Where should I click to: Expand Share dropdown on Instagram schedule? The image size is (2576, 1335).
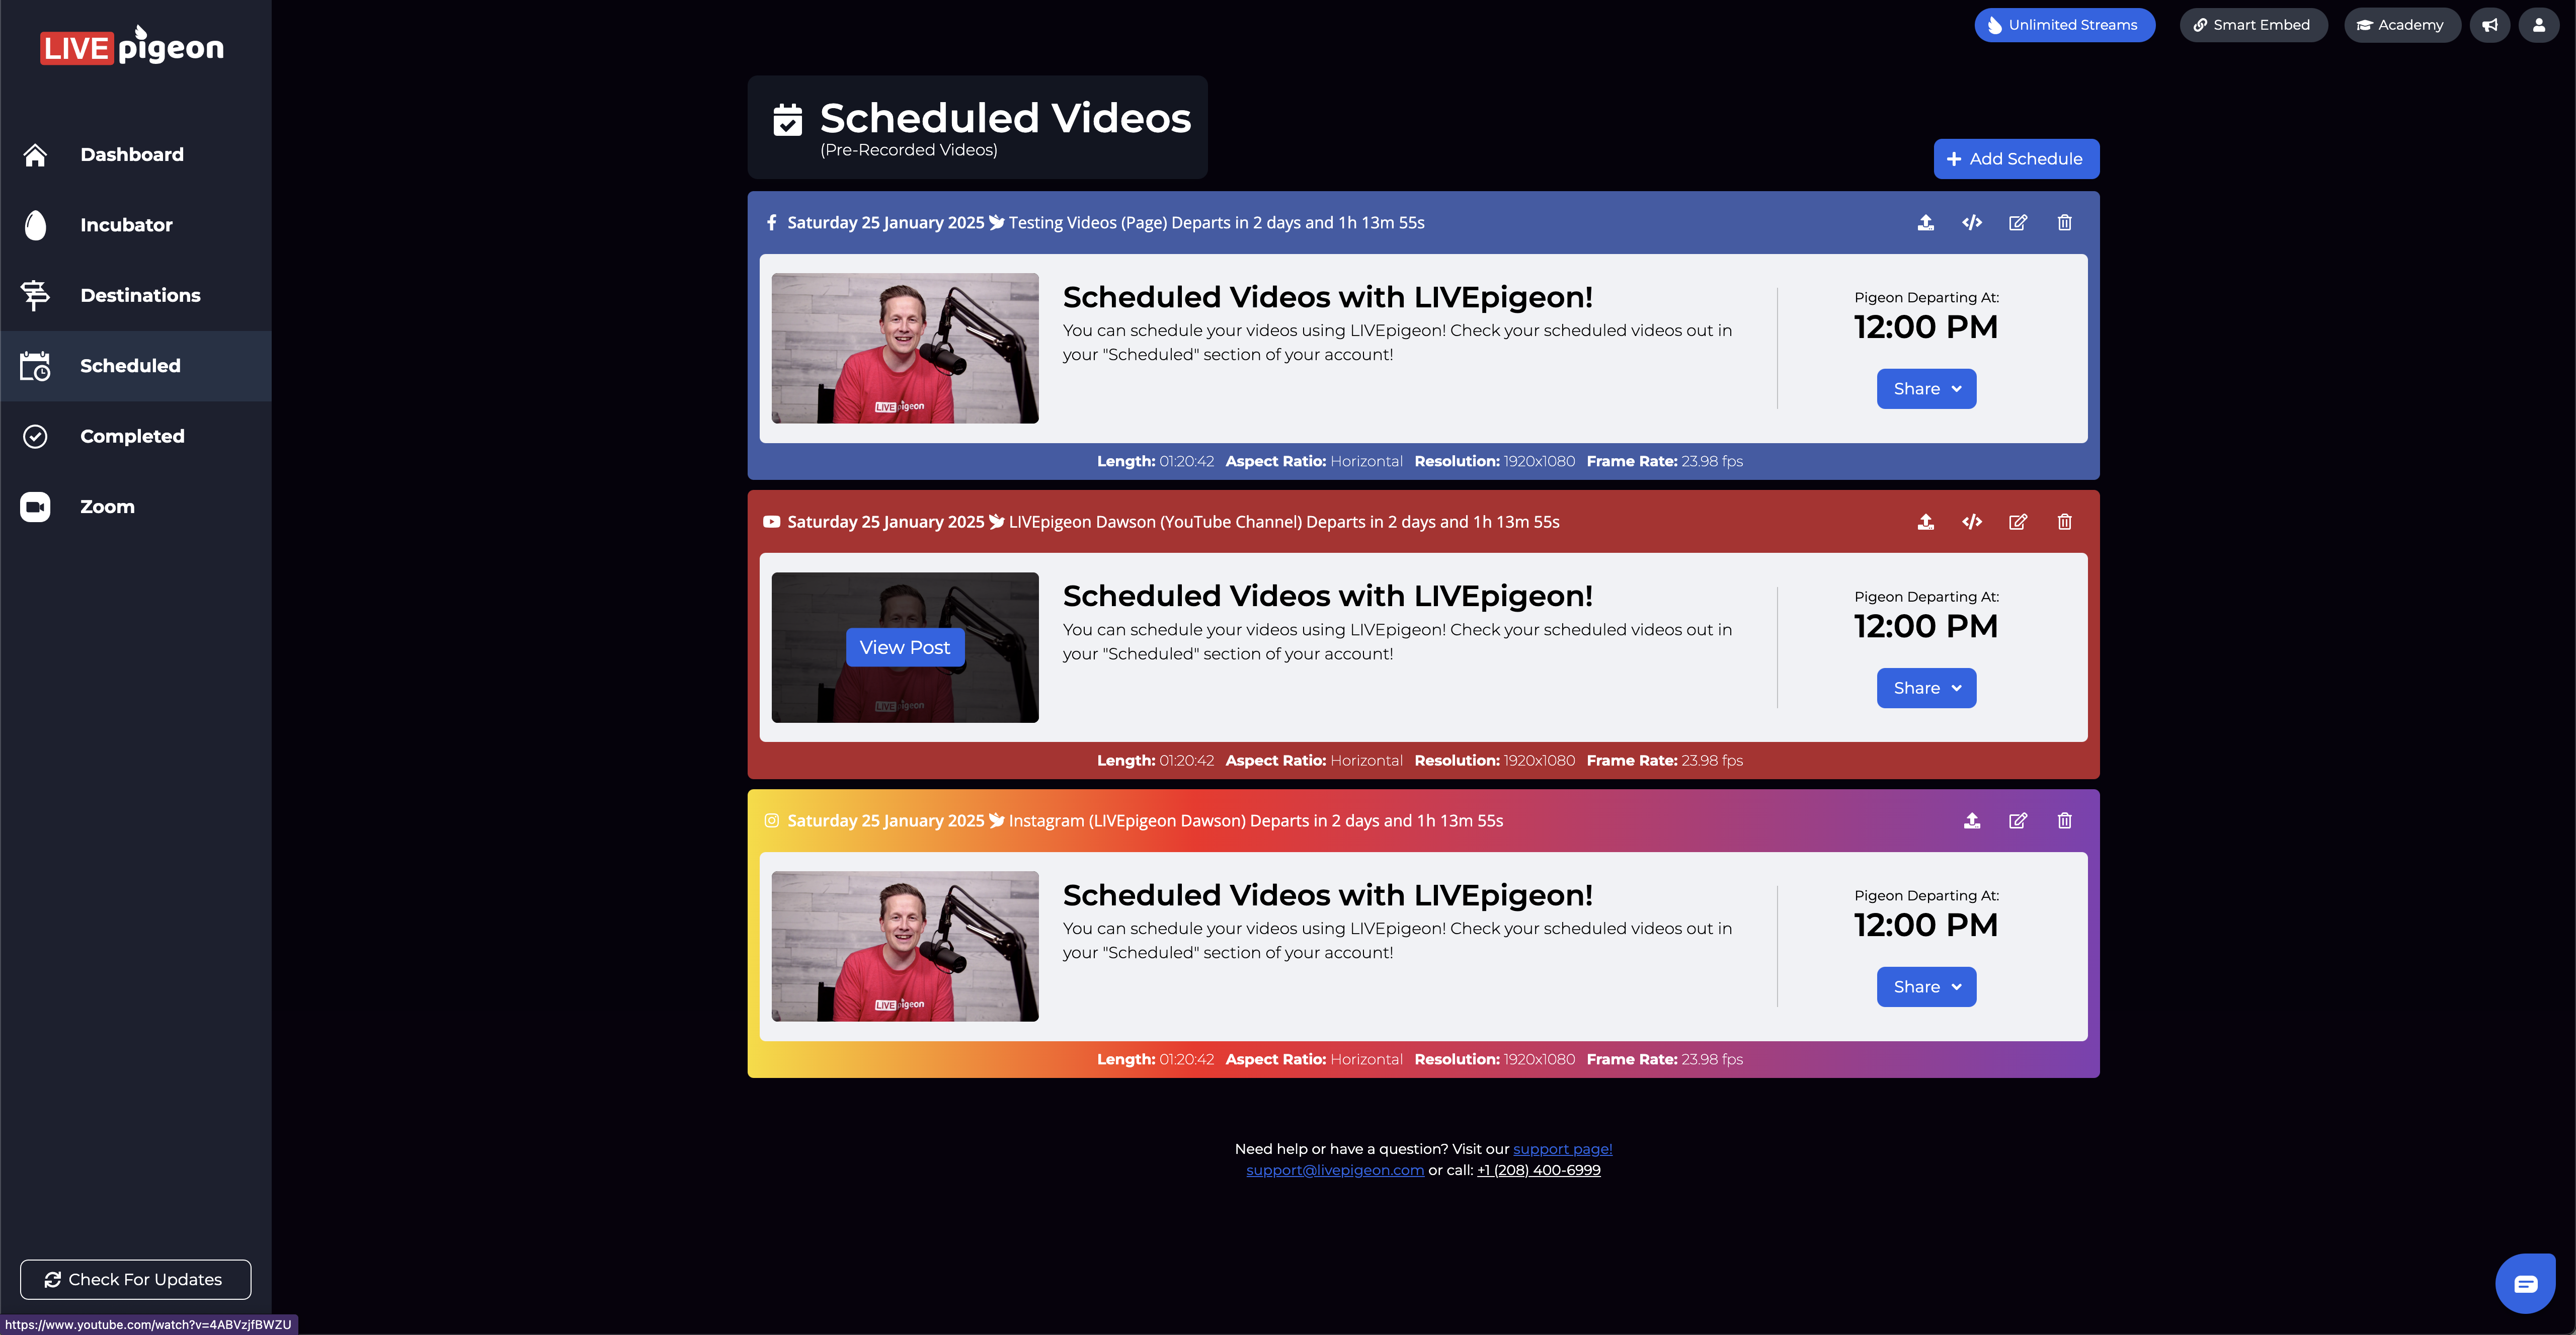click(1926, 987)
